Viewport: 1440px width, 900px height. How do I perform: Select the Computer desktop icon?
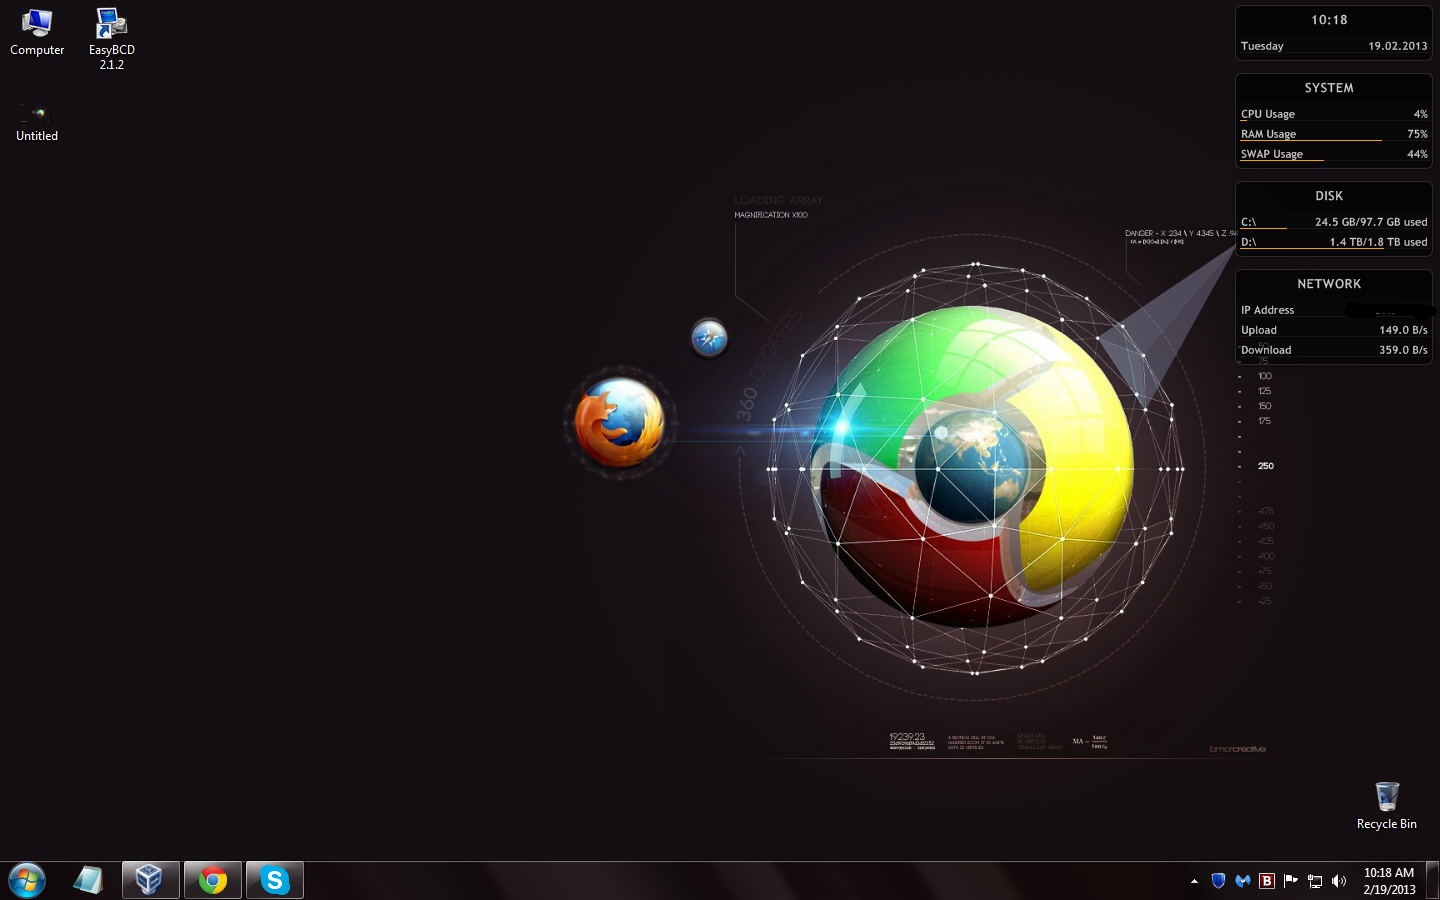coord(37,32)
